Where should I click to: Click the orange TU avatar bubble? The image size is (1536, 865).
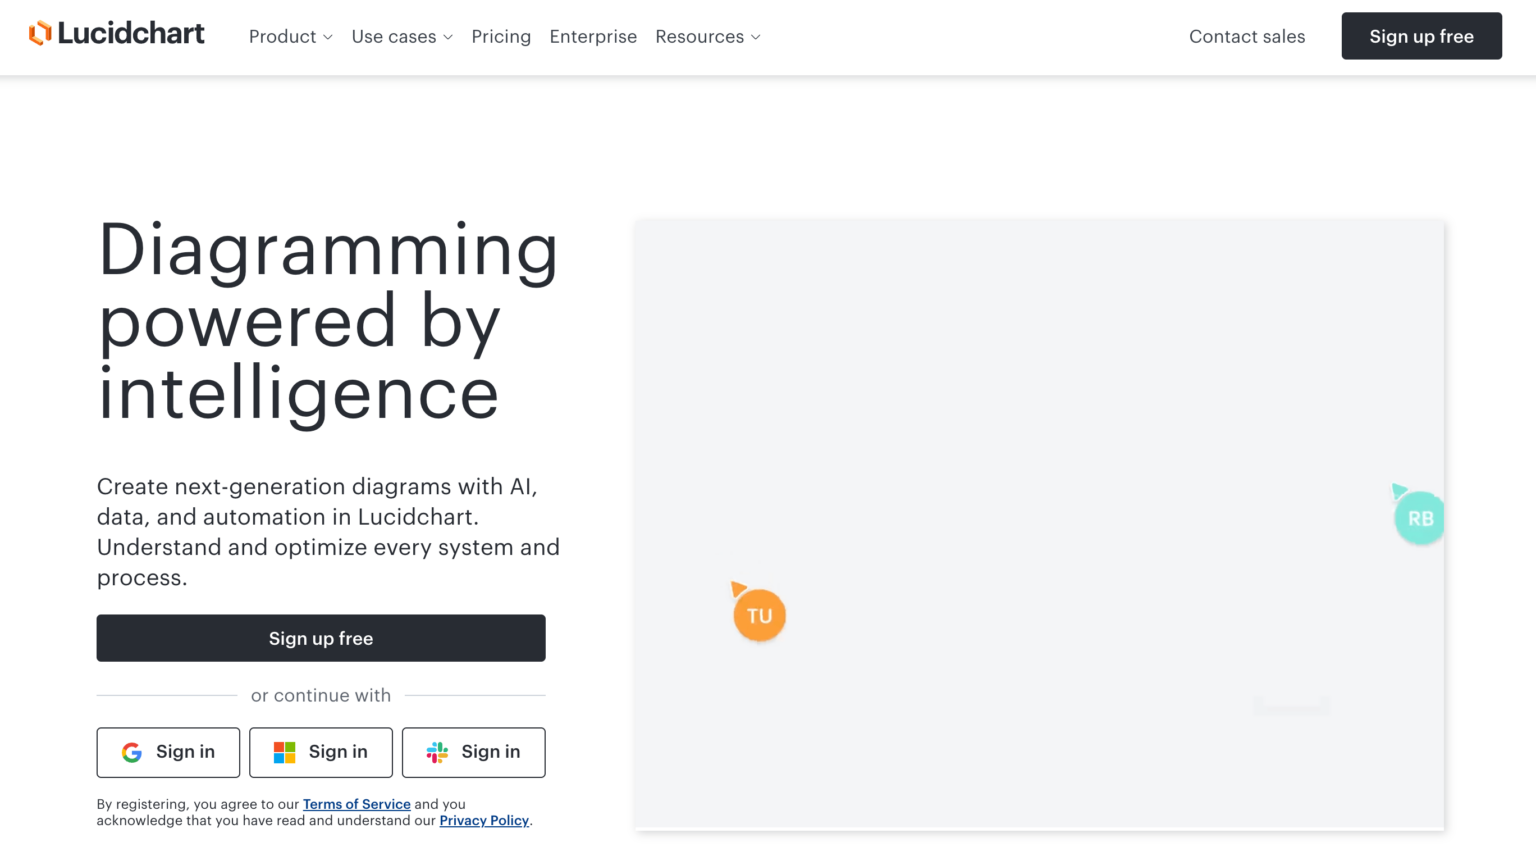759,616
